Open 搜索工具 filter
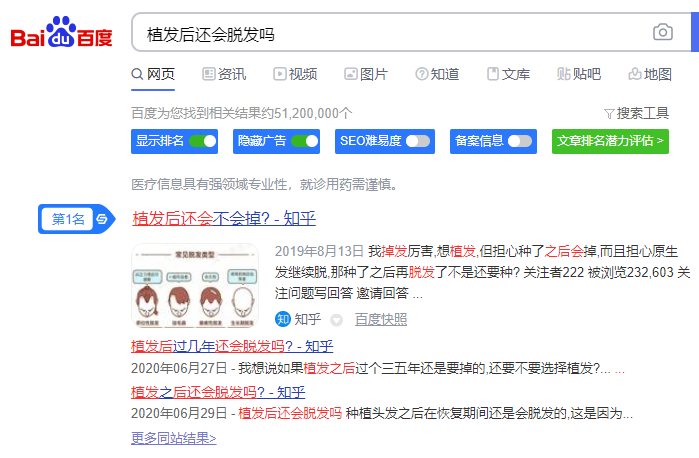Viewport: 699px width, 458px height. pyautogui.click(x=636, y=113)
